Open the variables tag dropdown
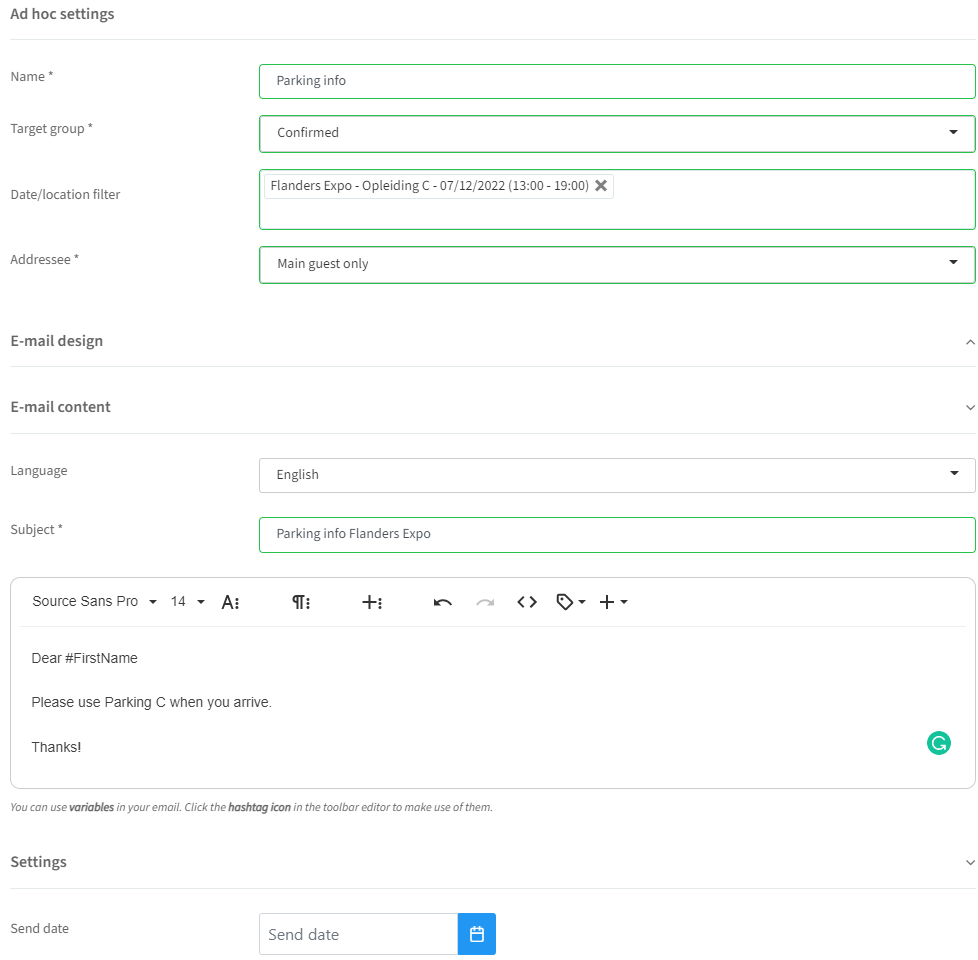978x960 pixels. (x=570, y=603)
